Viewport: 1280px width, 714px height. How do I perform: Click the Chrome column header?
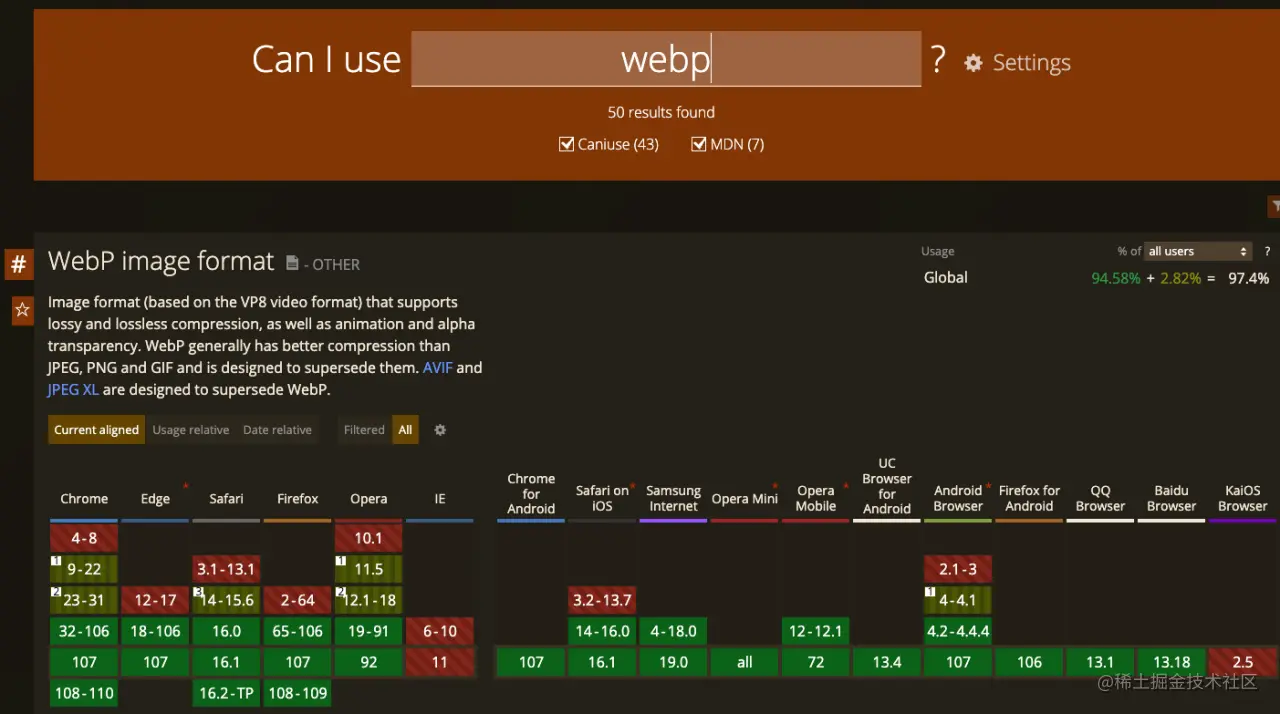(84, 499)
